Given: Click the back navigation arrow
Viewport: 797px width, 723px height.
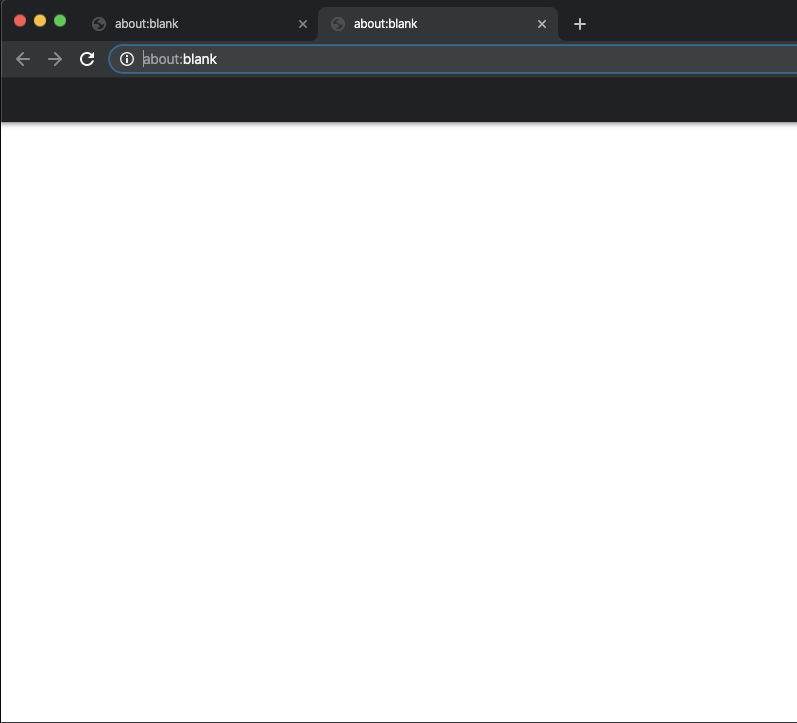Looking at the screenshot, I should point(23,59).
